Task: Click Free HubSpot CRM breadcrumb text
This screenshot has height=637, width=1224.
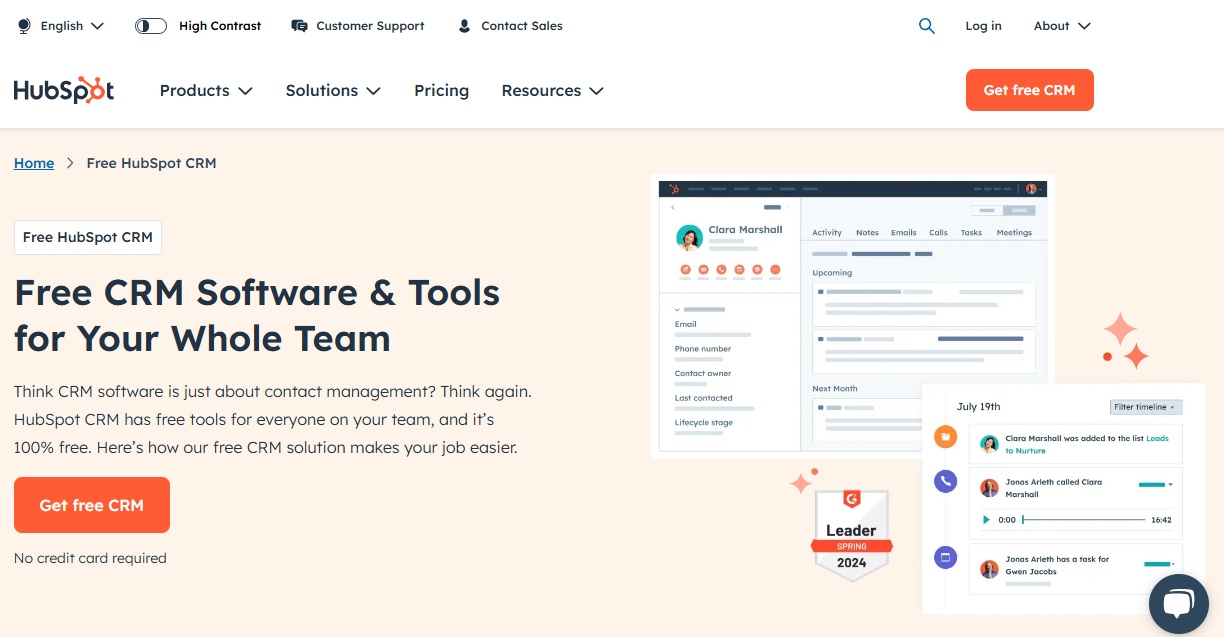Action: click(x=151, y=163)
